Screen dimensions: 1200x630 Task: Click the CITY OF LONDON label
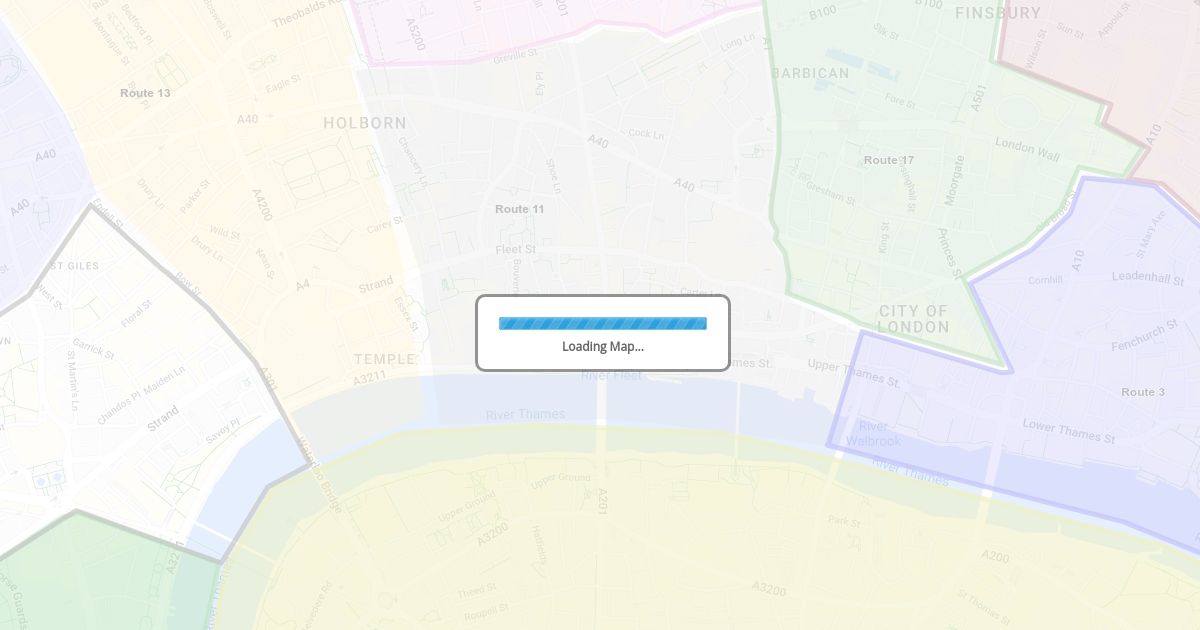point(913,319)
